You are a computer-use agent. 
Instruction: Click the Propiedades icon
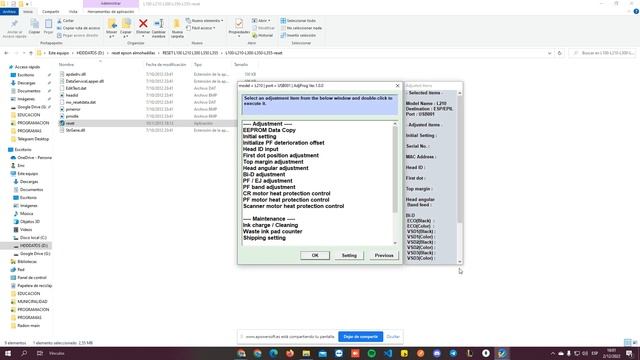pyautogui.click(x=239, y=24)
